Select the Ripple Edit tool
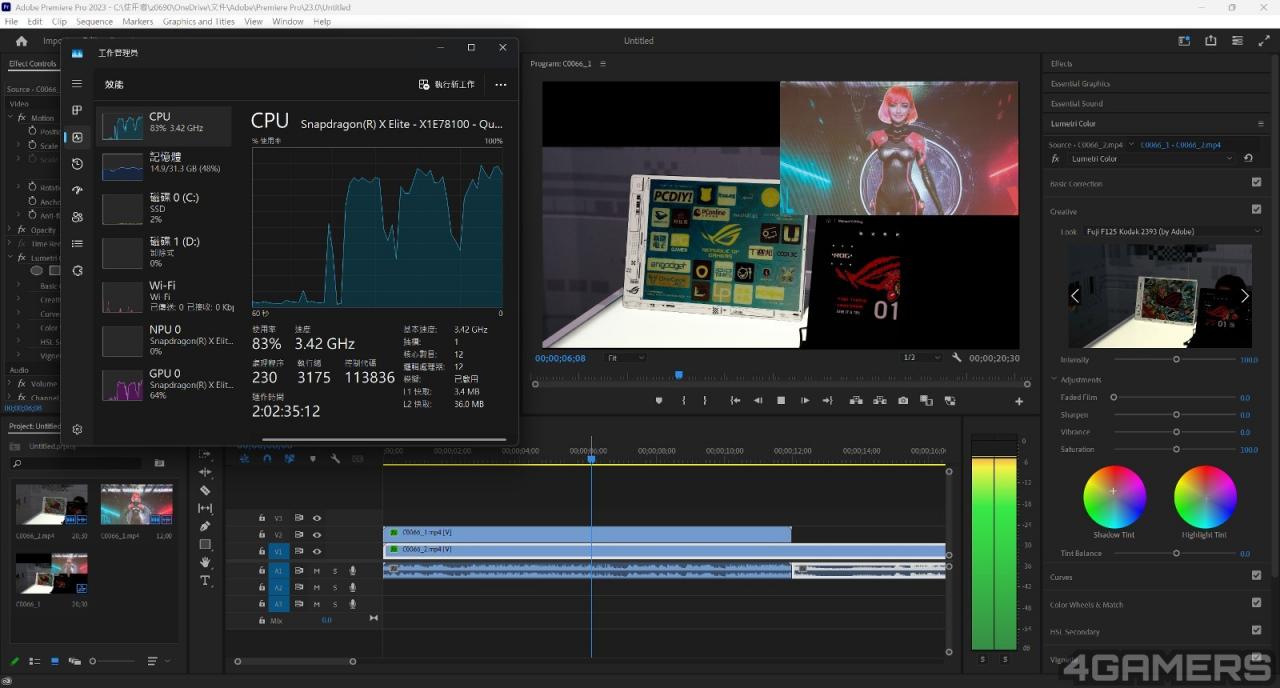 tap(205, 472)
